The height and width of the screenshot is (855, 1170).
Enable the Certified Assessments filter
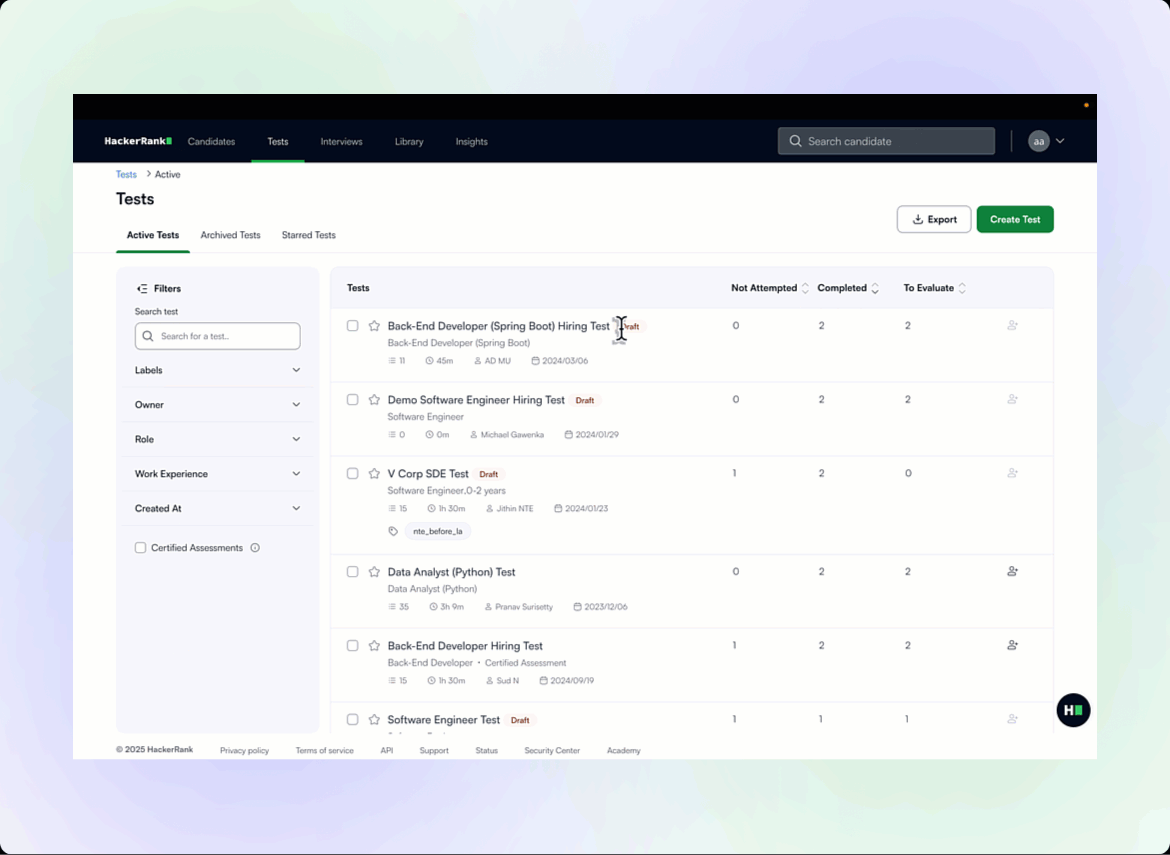point(140,548)
